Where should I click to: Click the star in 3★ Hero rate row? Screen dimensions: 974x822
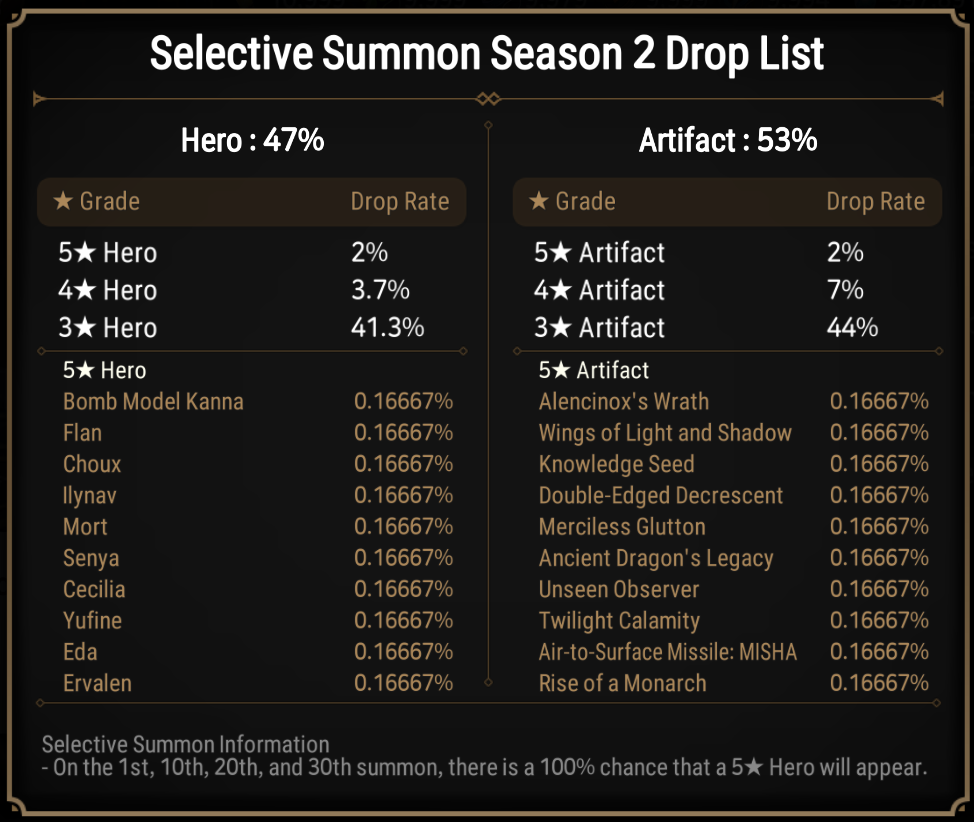click(x=85, y=327)
